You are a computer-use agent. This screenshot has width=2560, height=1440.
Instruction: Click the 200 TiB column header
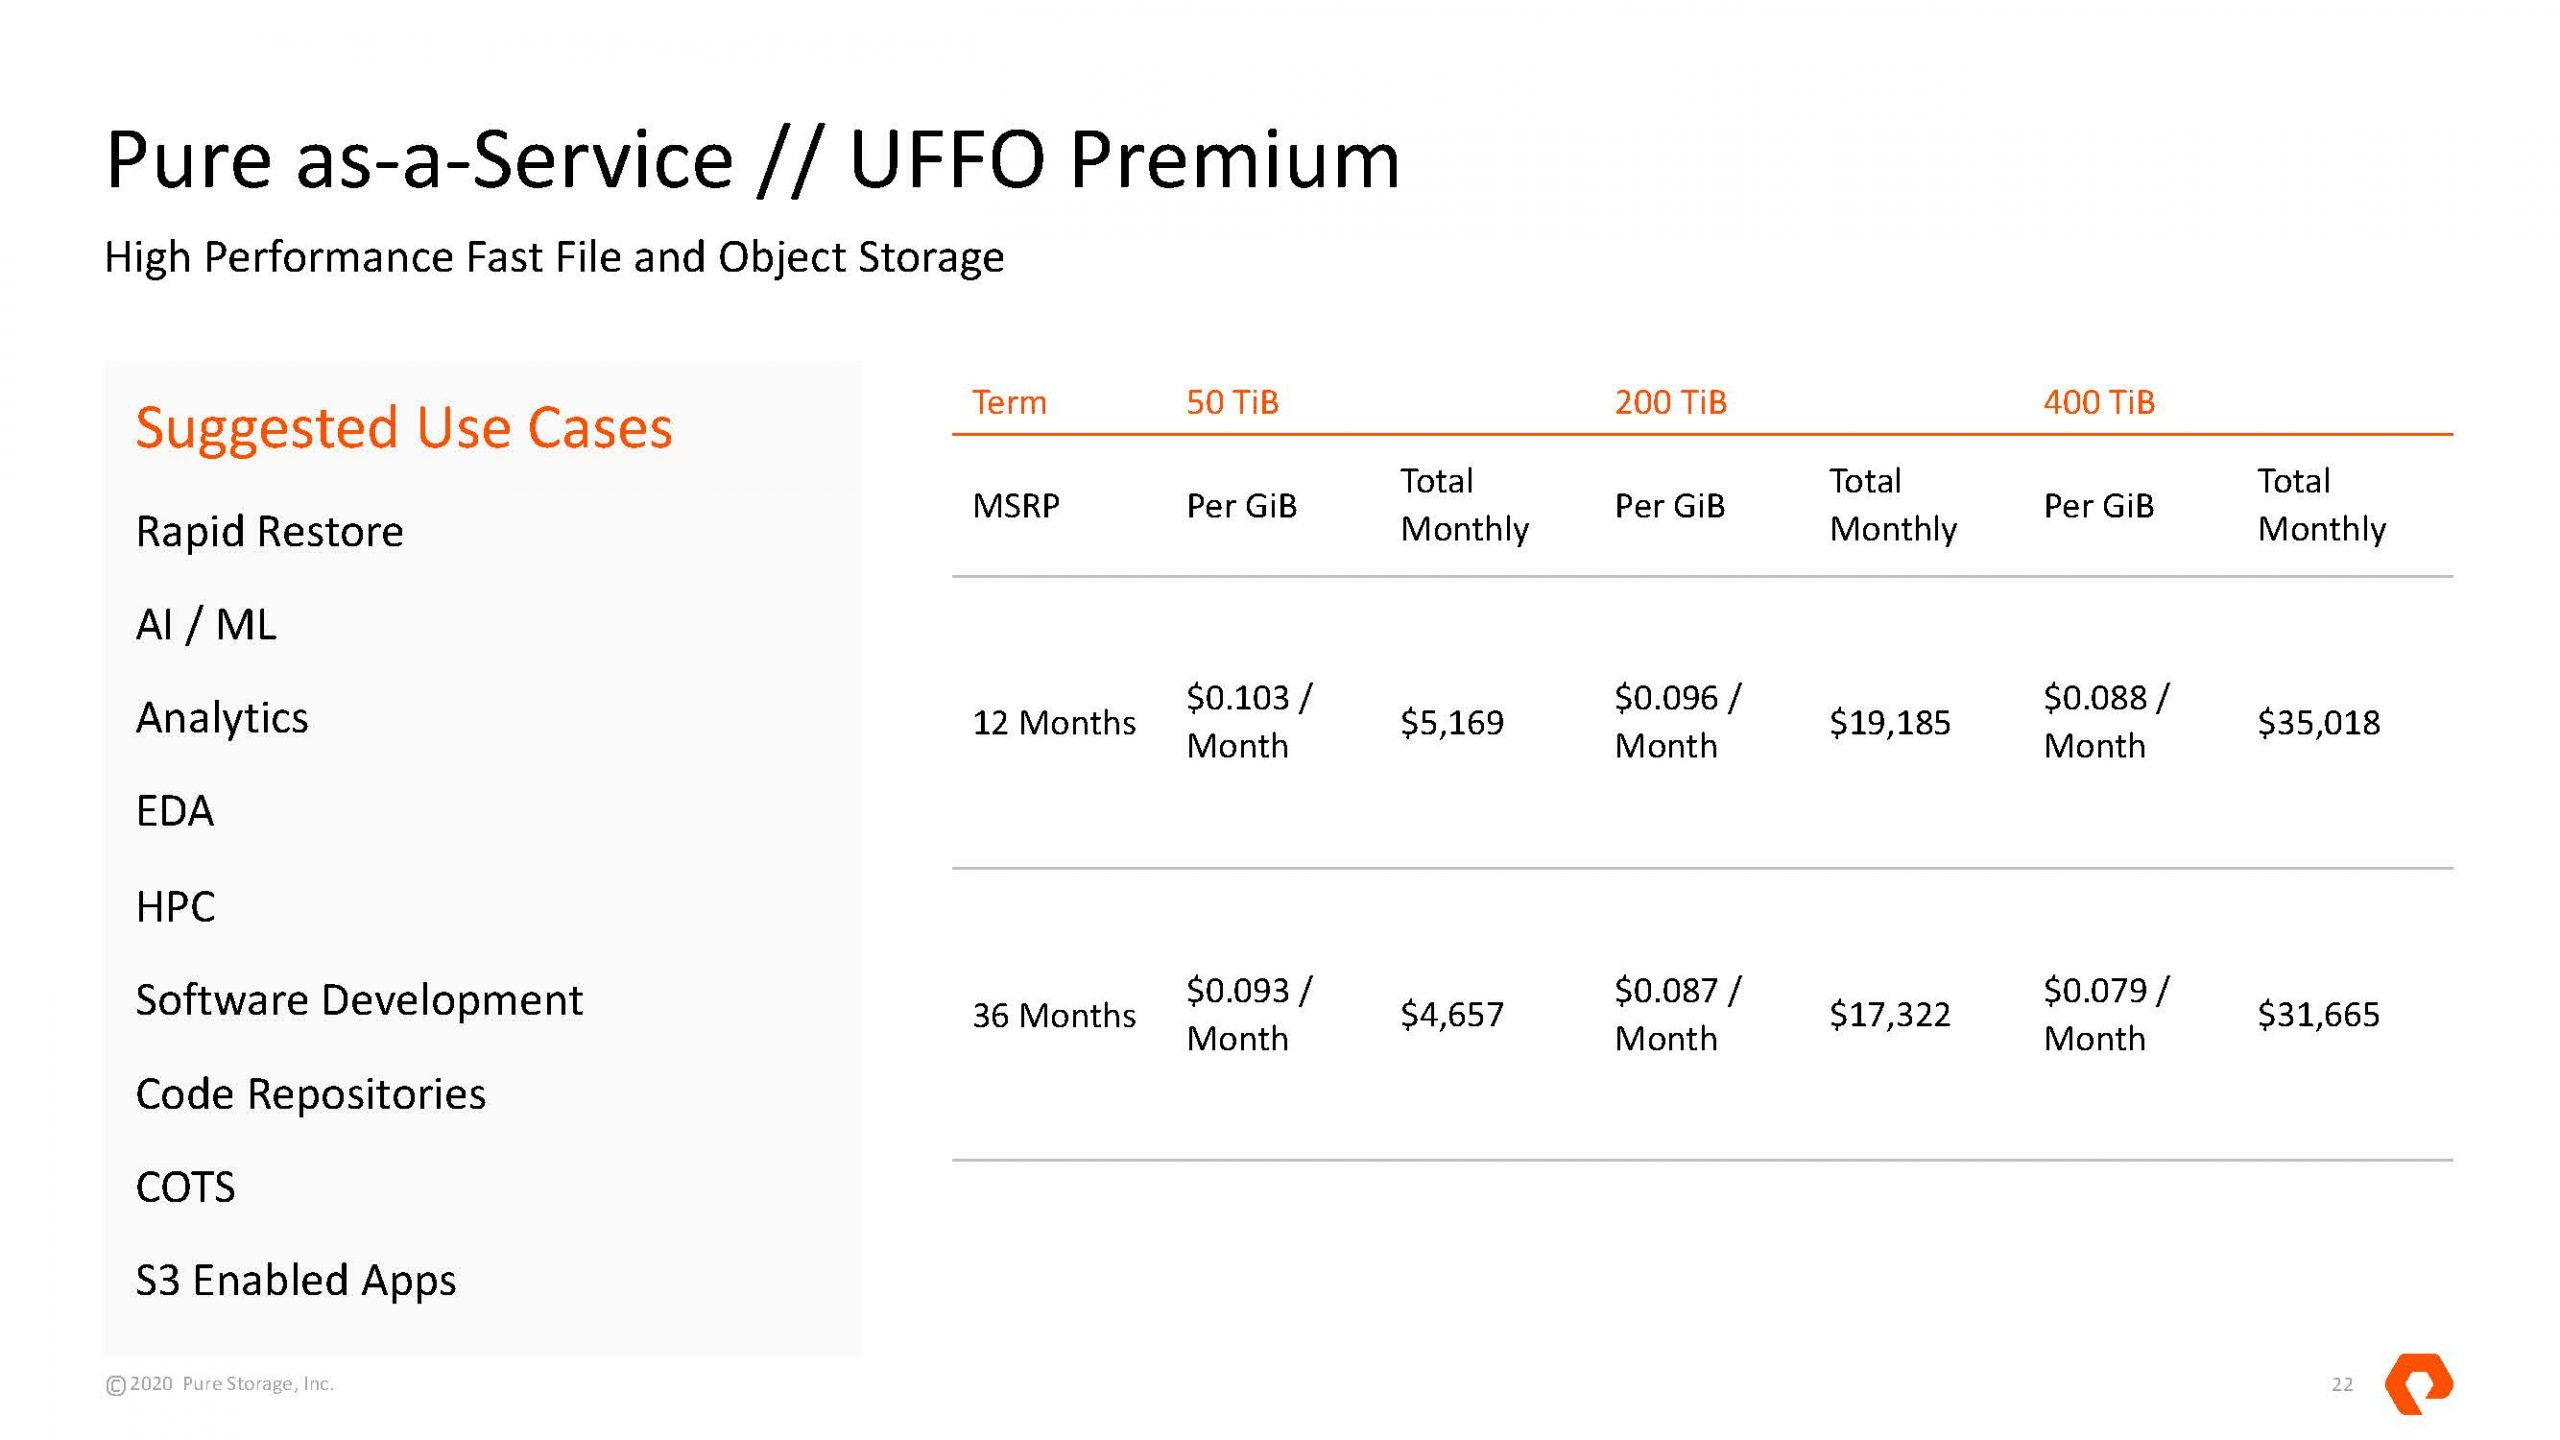[x=1670, y=402]
